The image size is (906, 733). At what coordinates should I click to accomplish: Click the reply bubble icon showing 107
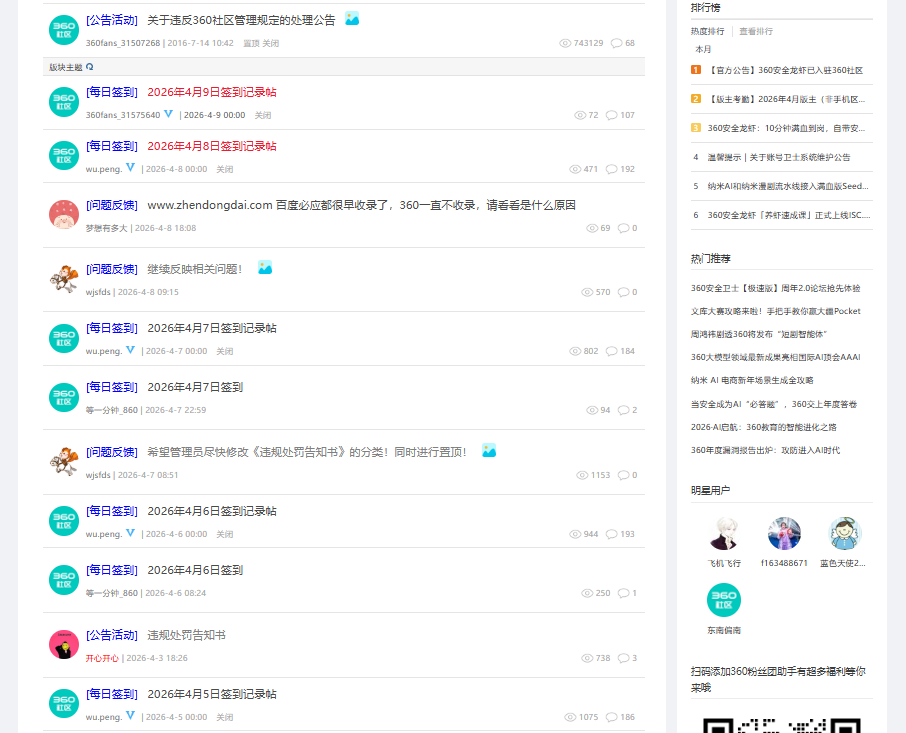[611, 116]
